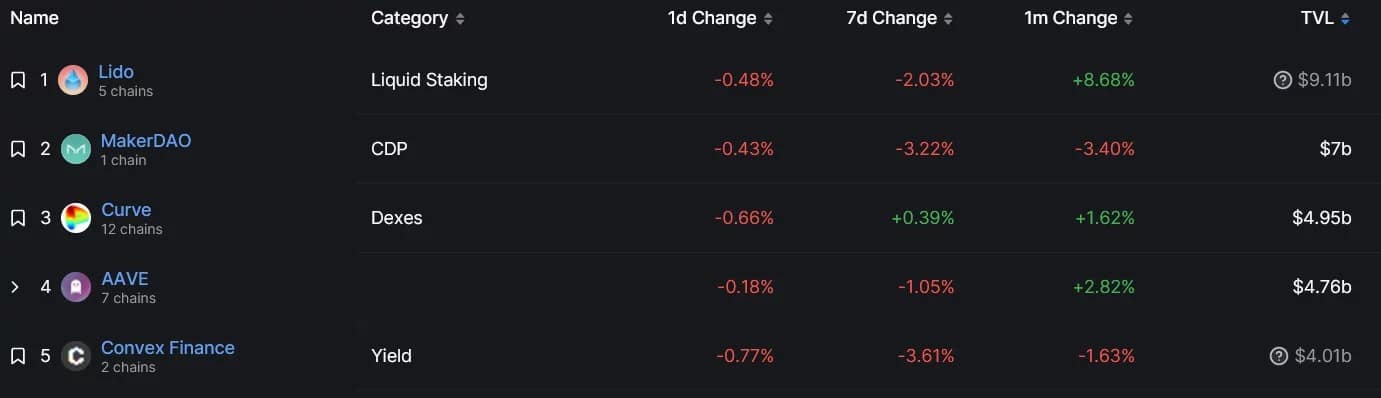1381x398 pixels.
Task: Click the Lido protocol logo icon
Action: tap(73, 80)
